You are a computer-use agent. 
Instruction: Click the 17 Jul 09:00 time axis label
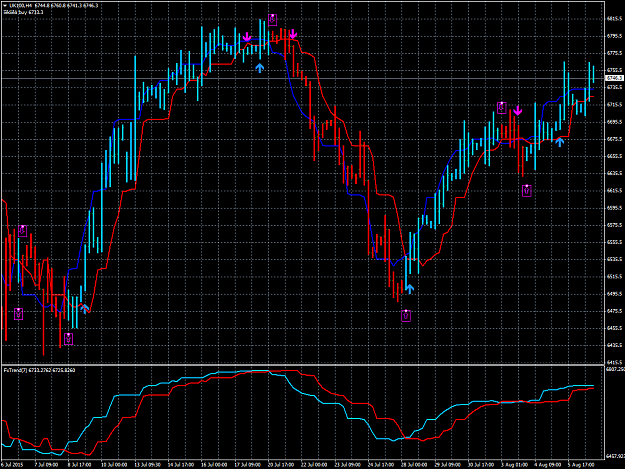pos(248,465)
